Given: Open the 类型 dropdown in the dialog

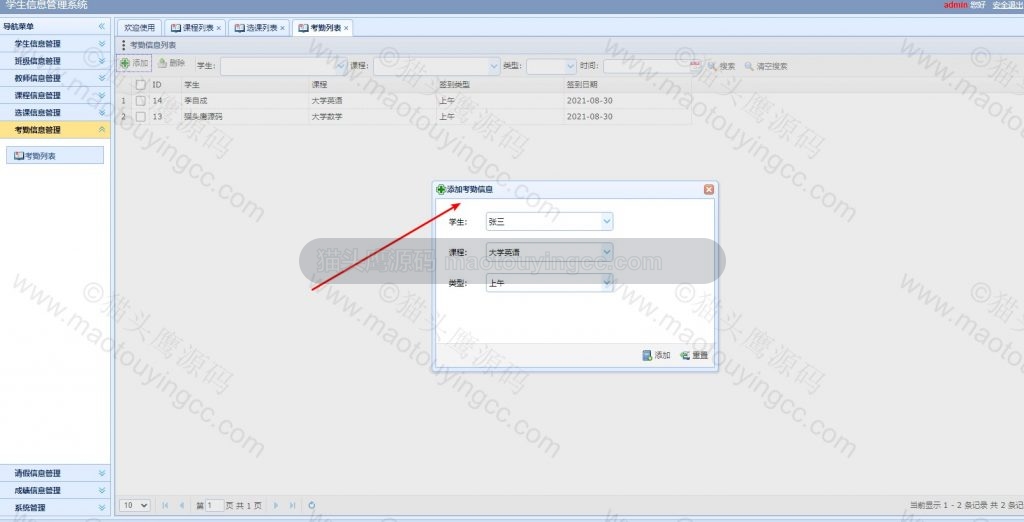Looking at the screenshot, I should (x=607, y=283).
